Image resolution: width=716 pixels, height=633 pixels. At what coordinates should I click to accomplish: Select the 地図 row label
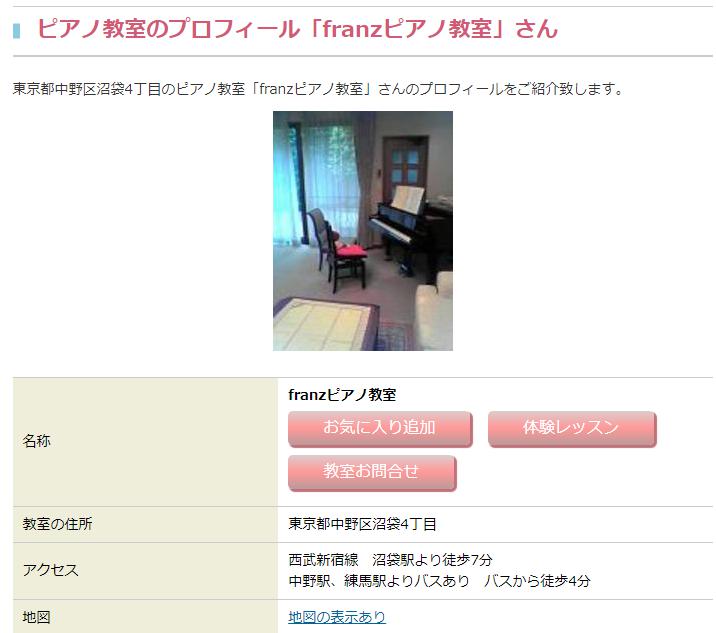pos(36,617)
